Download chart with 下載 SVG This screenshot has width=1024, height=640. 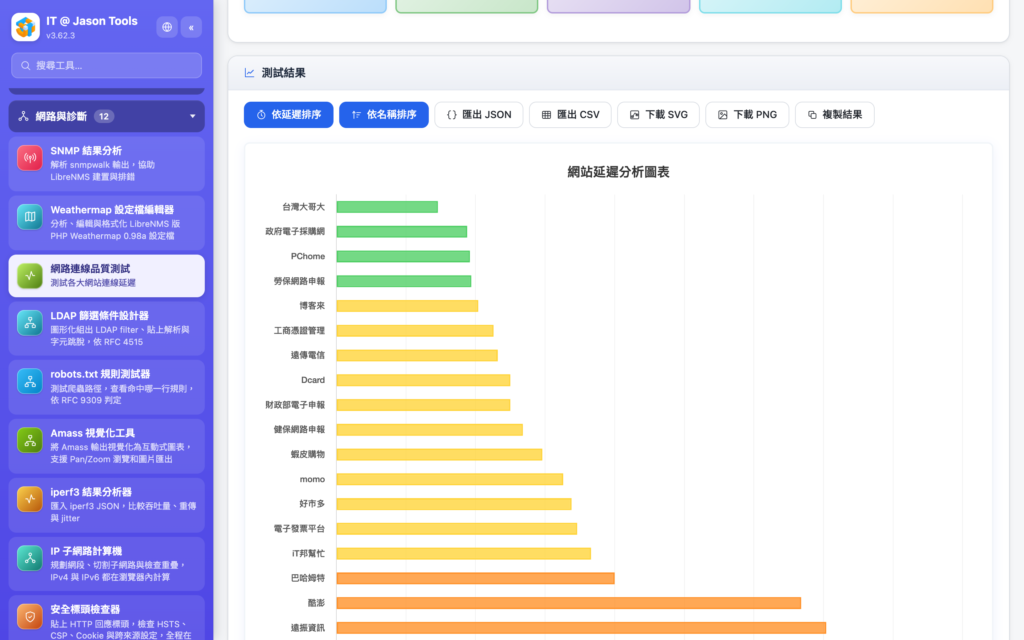[658, 115]
